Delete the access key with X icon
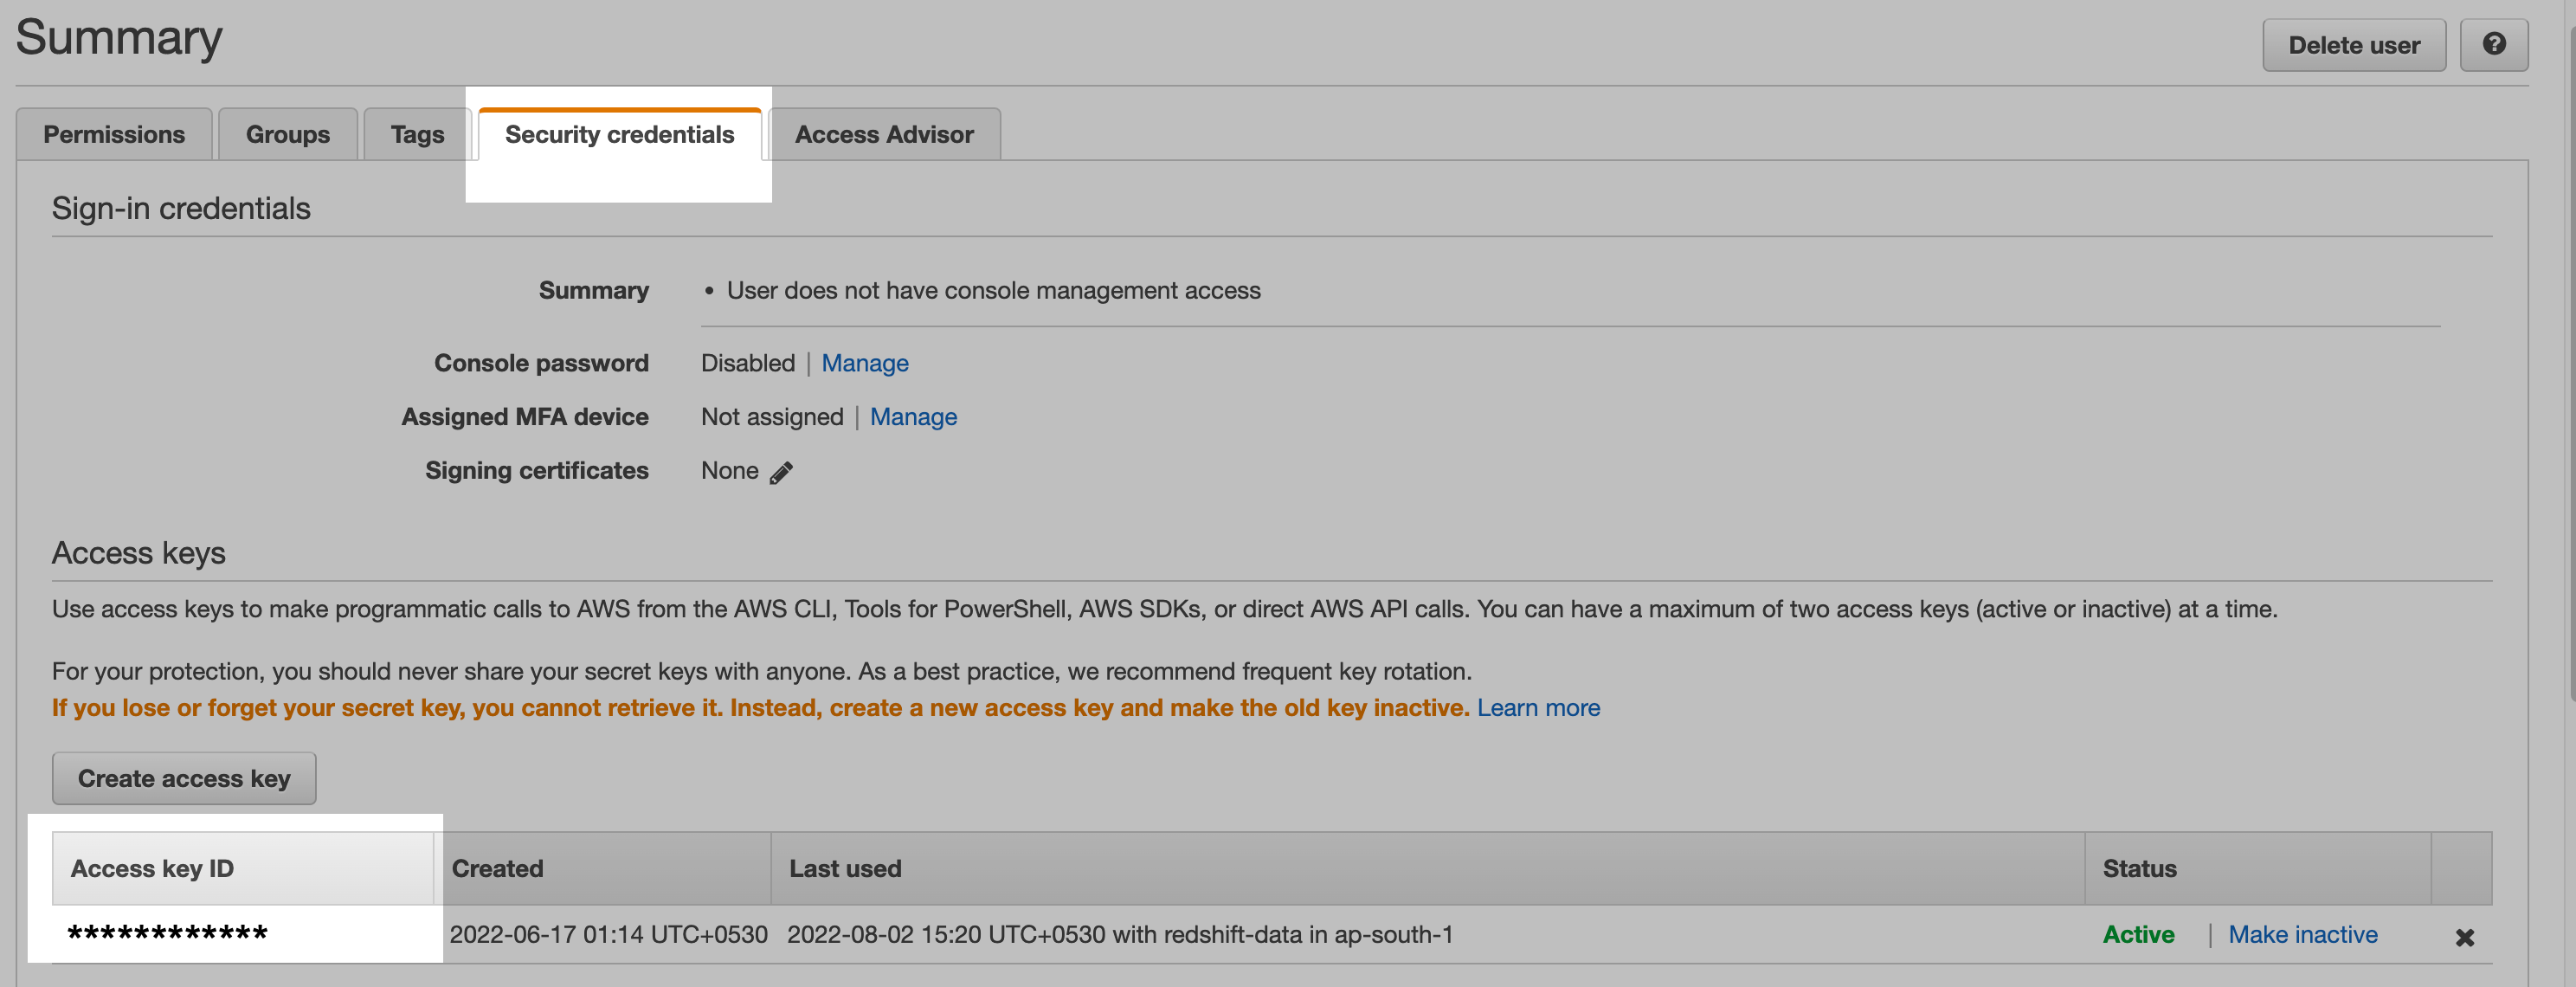Viewport: 2576px width, 987px height. pyautogui.click(x=2464, y=937)
